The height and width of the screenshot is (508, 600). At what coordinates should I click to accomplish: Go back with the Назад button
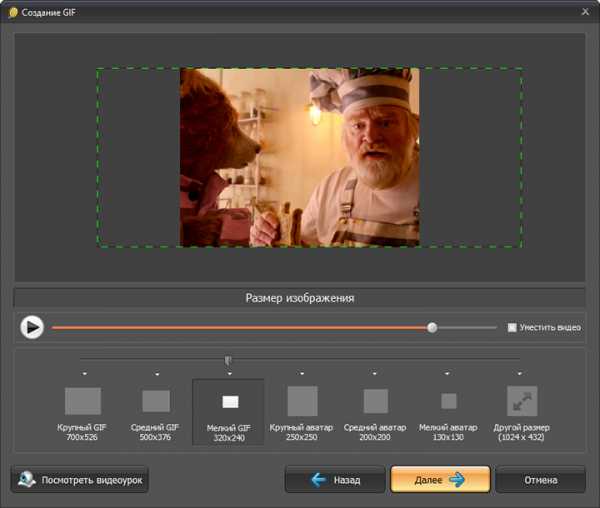tap(334, 480)
